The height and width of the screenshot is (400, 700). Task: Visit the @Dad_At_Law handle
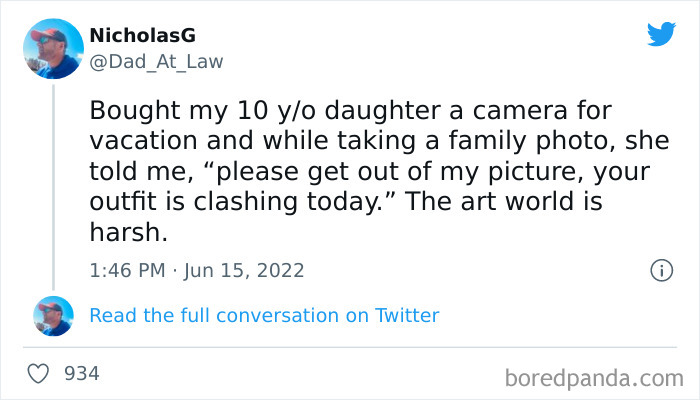click(156, 61)
